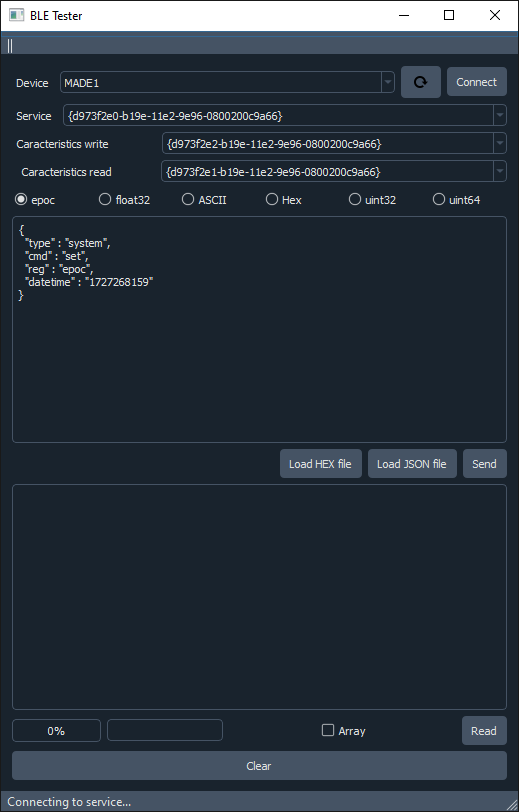Image resolution: width=519 pixels, height=812 pixels.
Task: Click the Load JSON file button
Action: tap(412, 463)
